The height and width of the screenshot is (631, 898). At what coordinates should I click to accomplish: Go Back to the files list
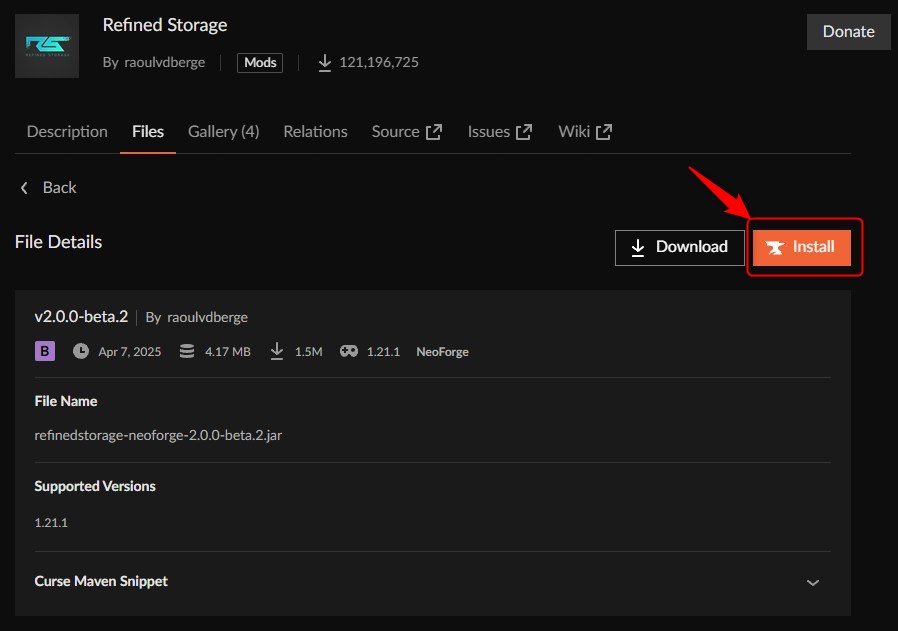(x=48, y=188)
